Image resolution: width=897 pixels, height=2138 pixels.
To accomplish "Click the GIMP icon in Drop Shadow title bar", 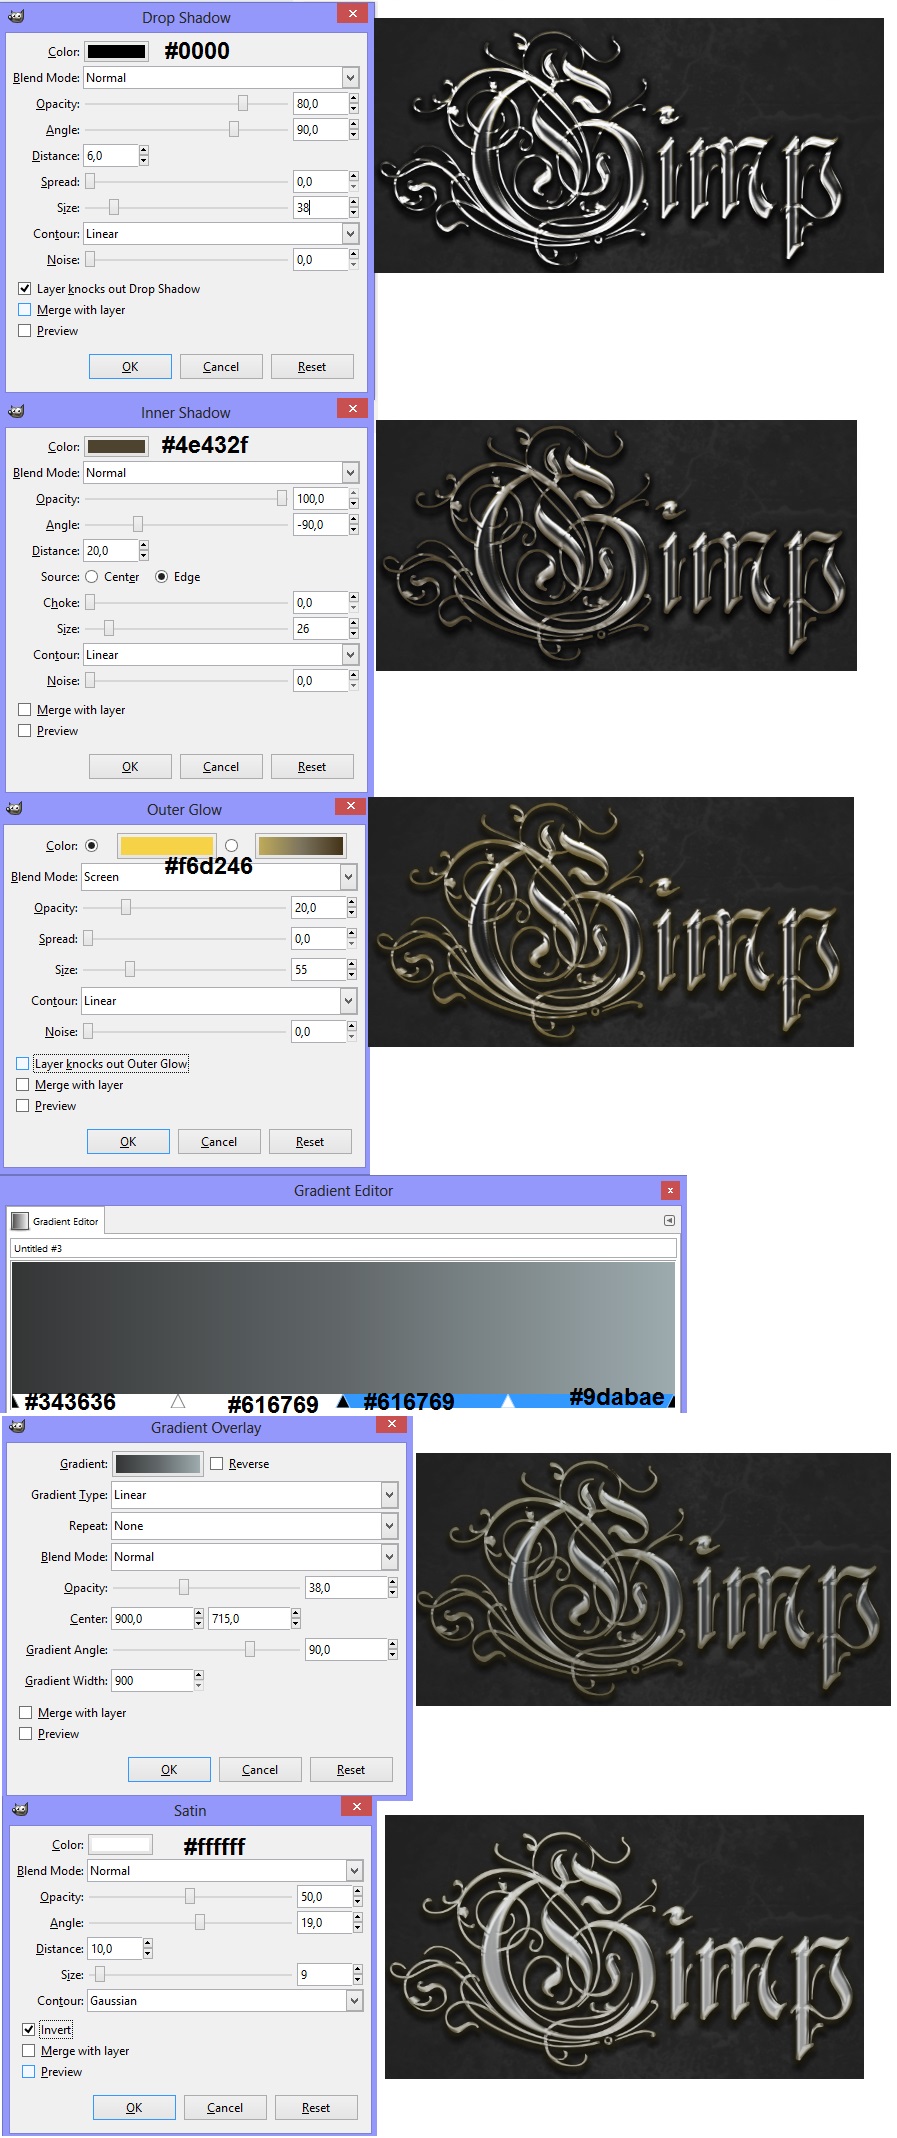I will pos(16,17).
